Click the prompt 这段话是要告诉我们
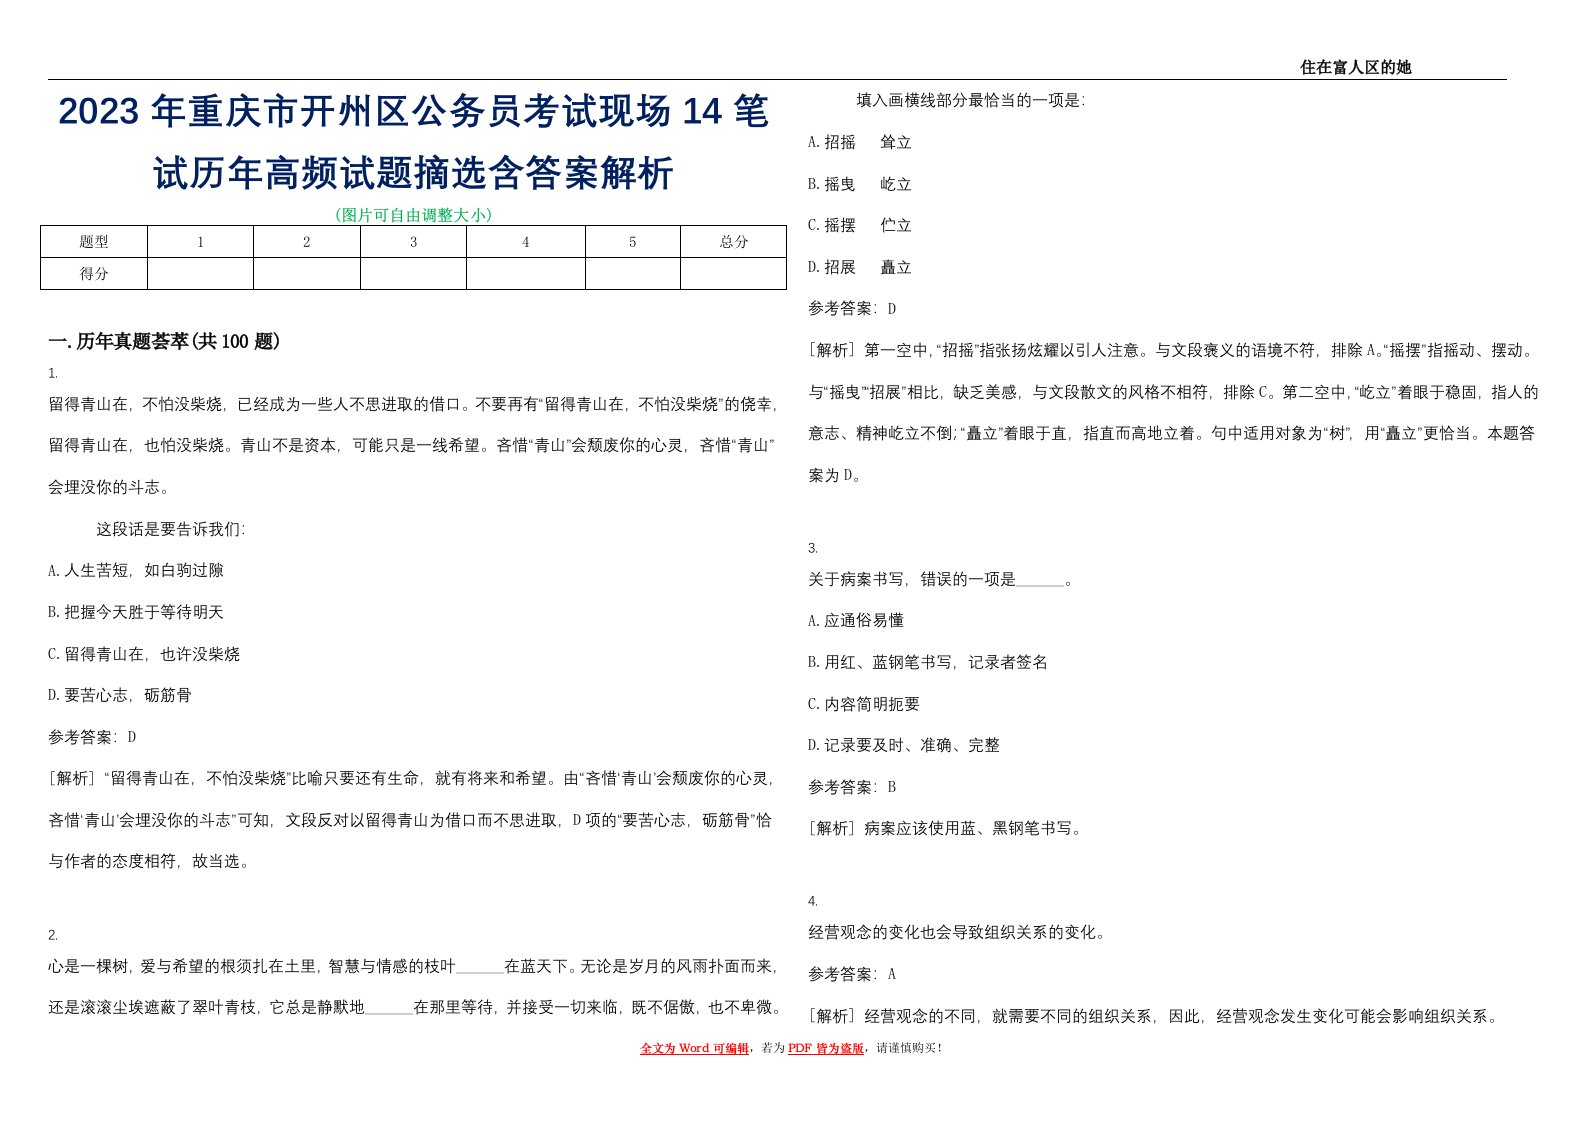The height and width of the screenshot is (1122, 1587). point(170,529)
